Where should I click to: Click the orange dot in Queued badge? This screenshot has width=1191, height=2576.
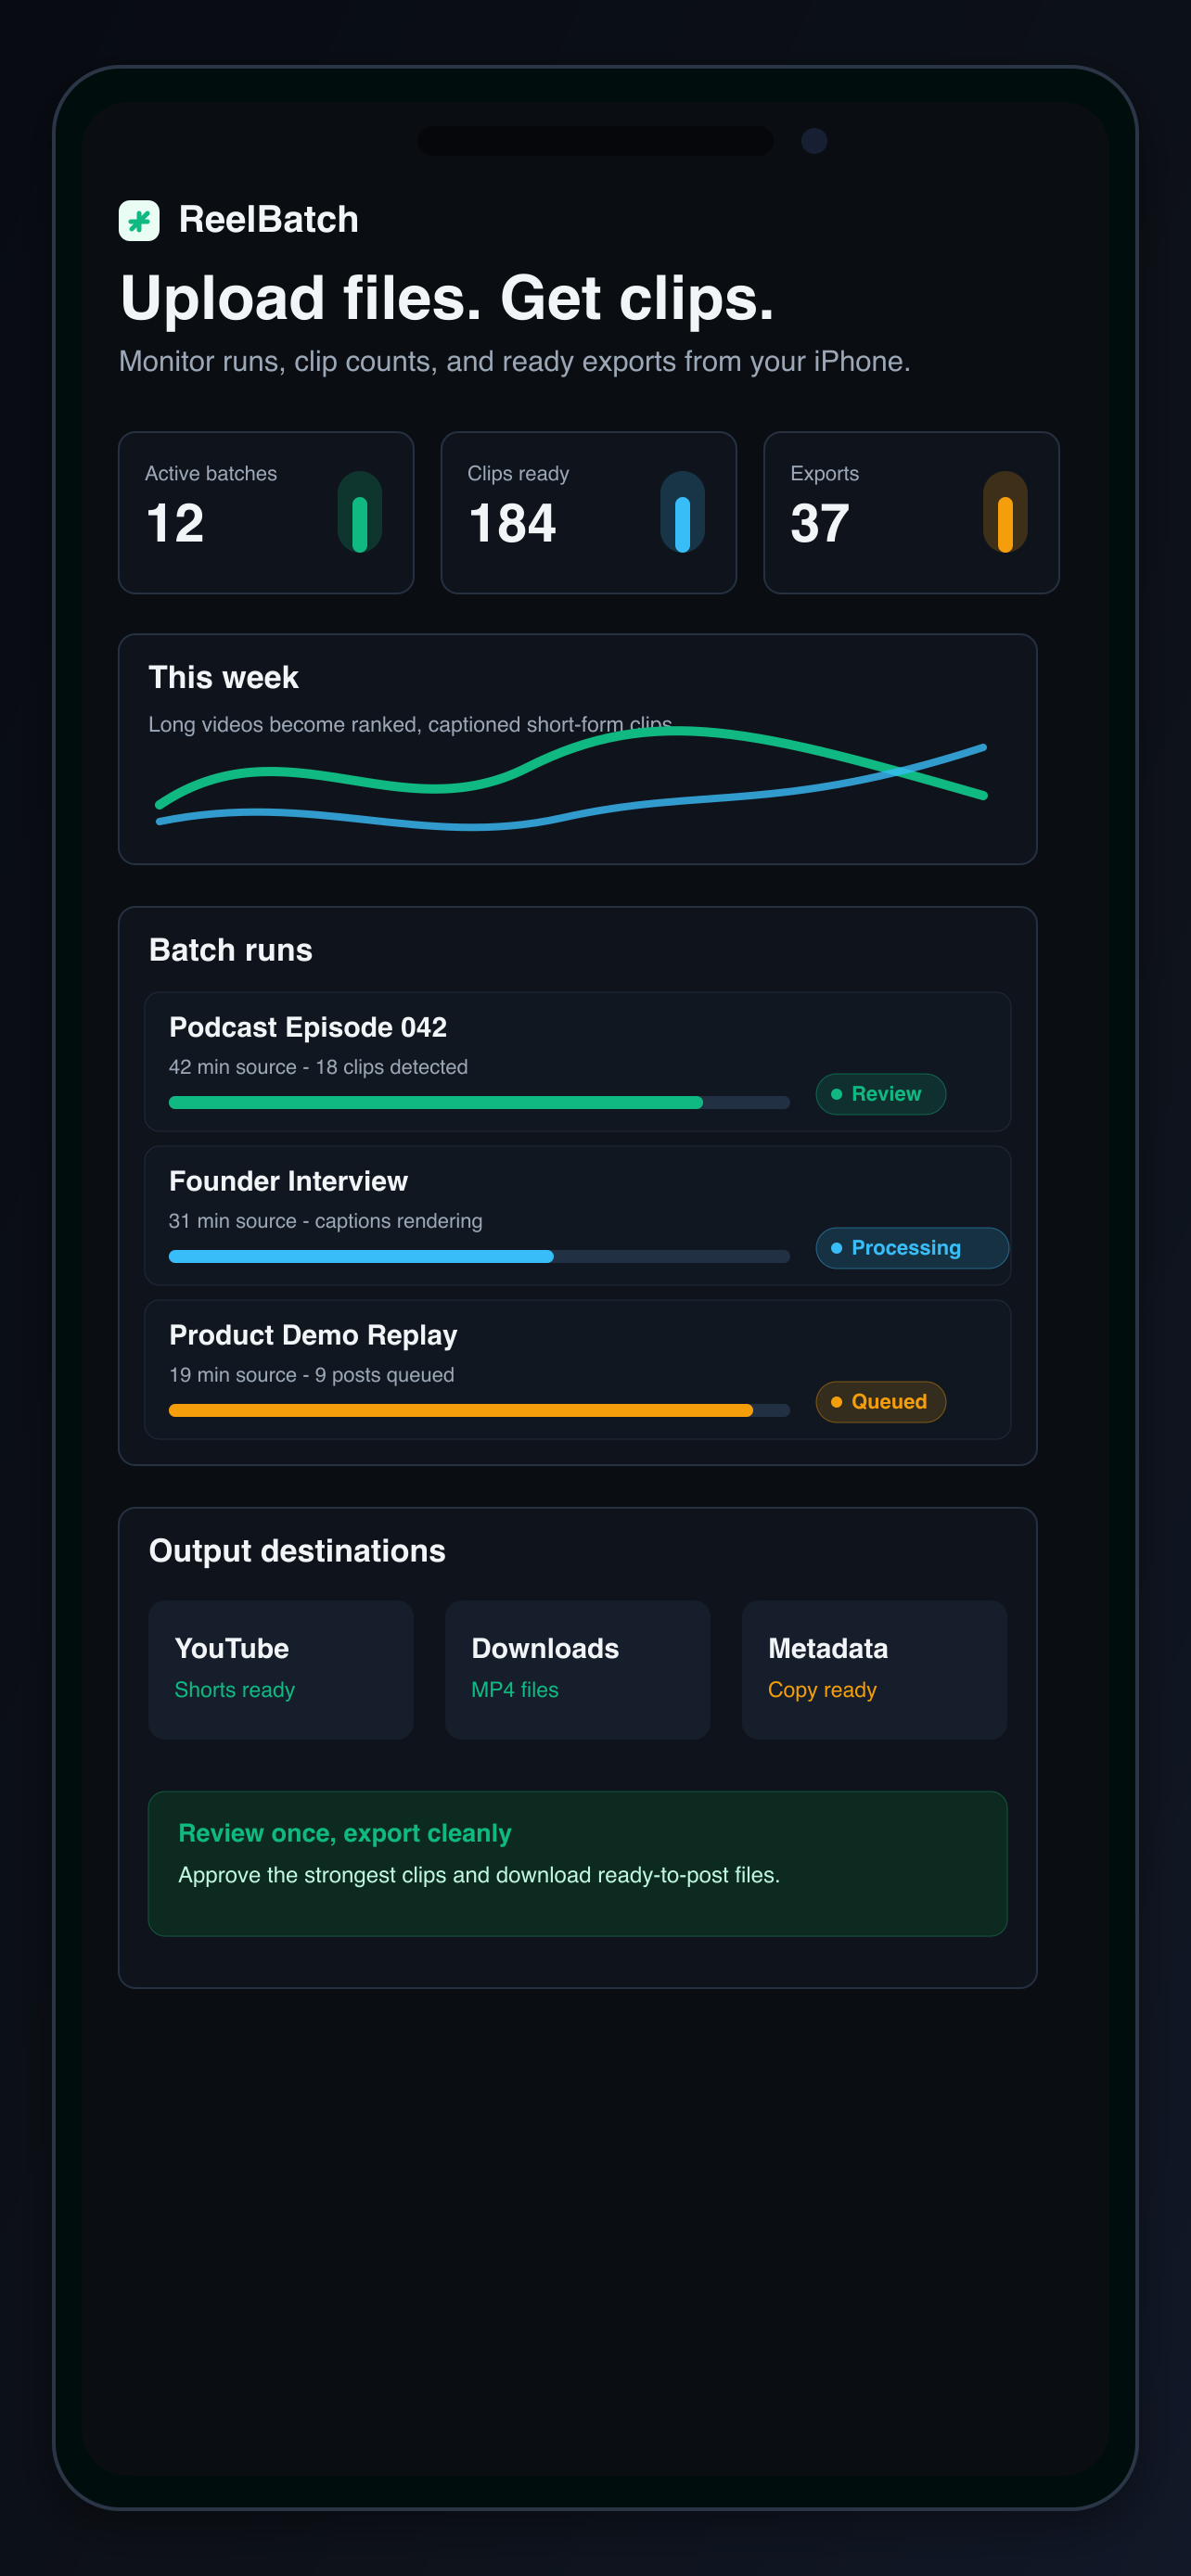point(836,1402)
